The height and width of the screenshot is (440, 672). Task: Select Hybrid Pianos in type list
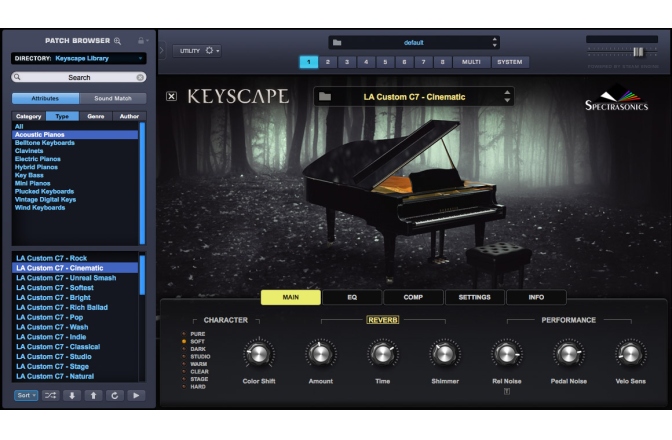[x=75, y=167]
